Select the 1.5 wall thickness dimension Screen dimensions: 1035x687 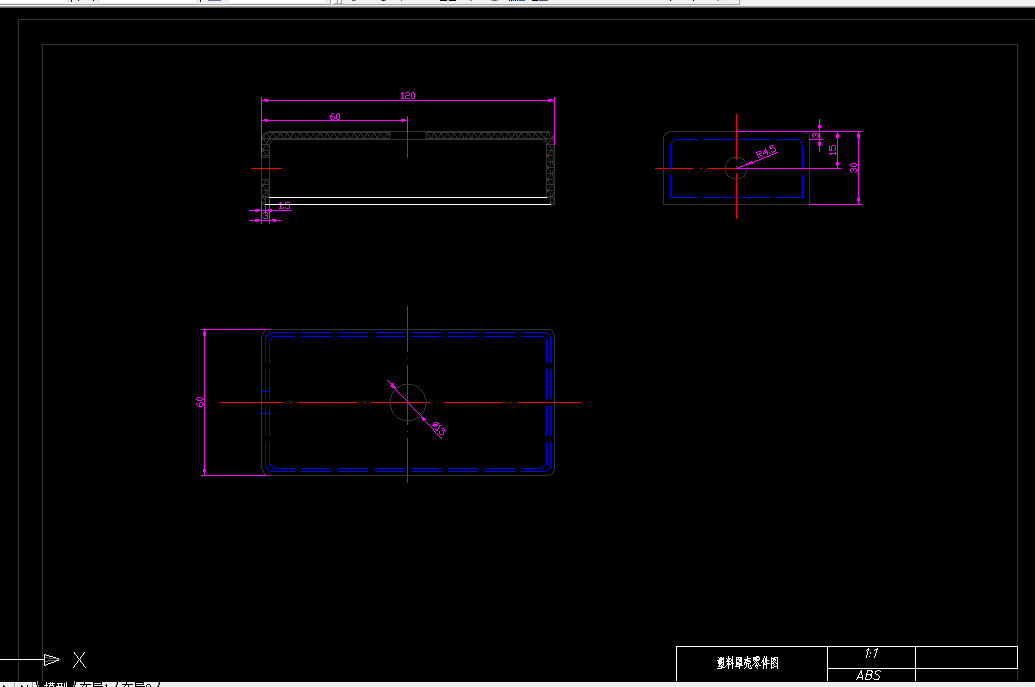[284, 206]
